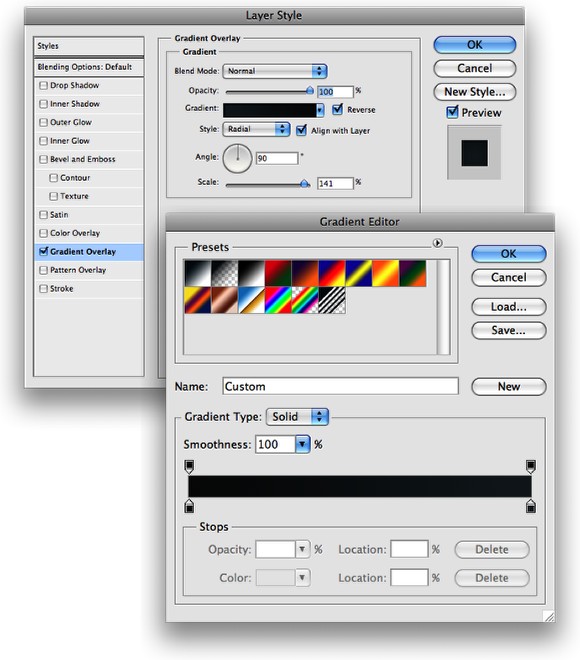580x660 pixels.
Task: Open the gradient picker dropdown arrow
Action: 320,110
